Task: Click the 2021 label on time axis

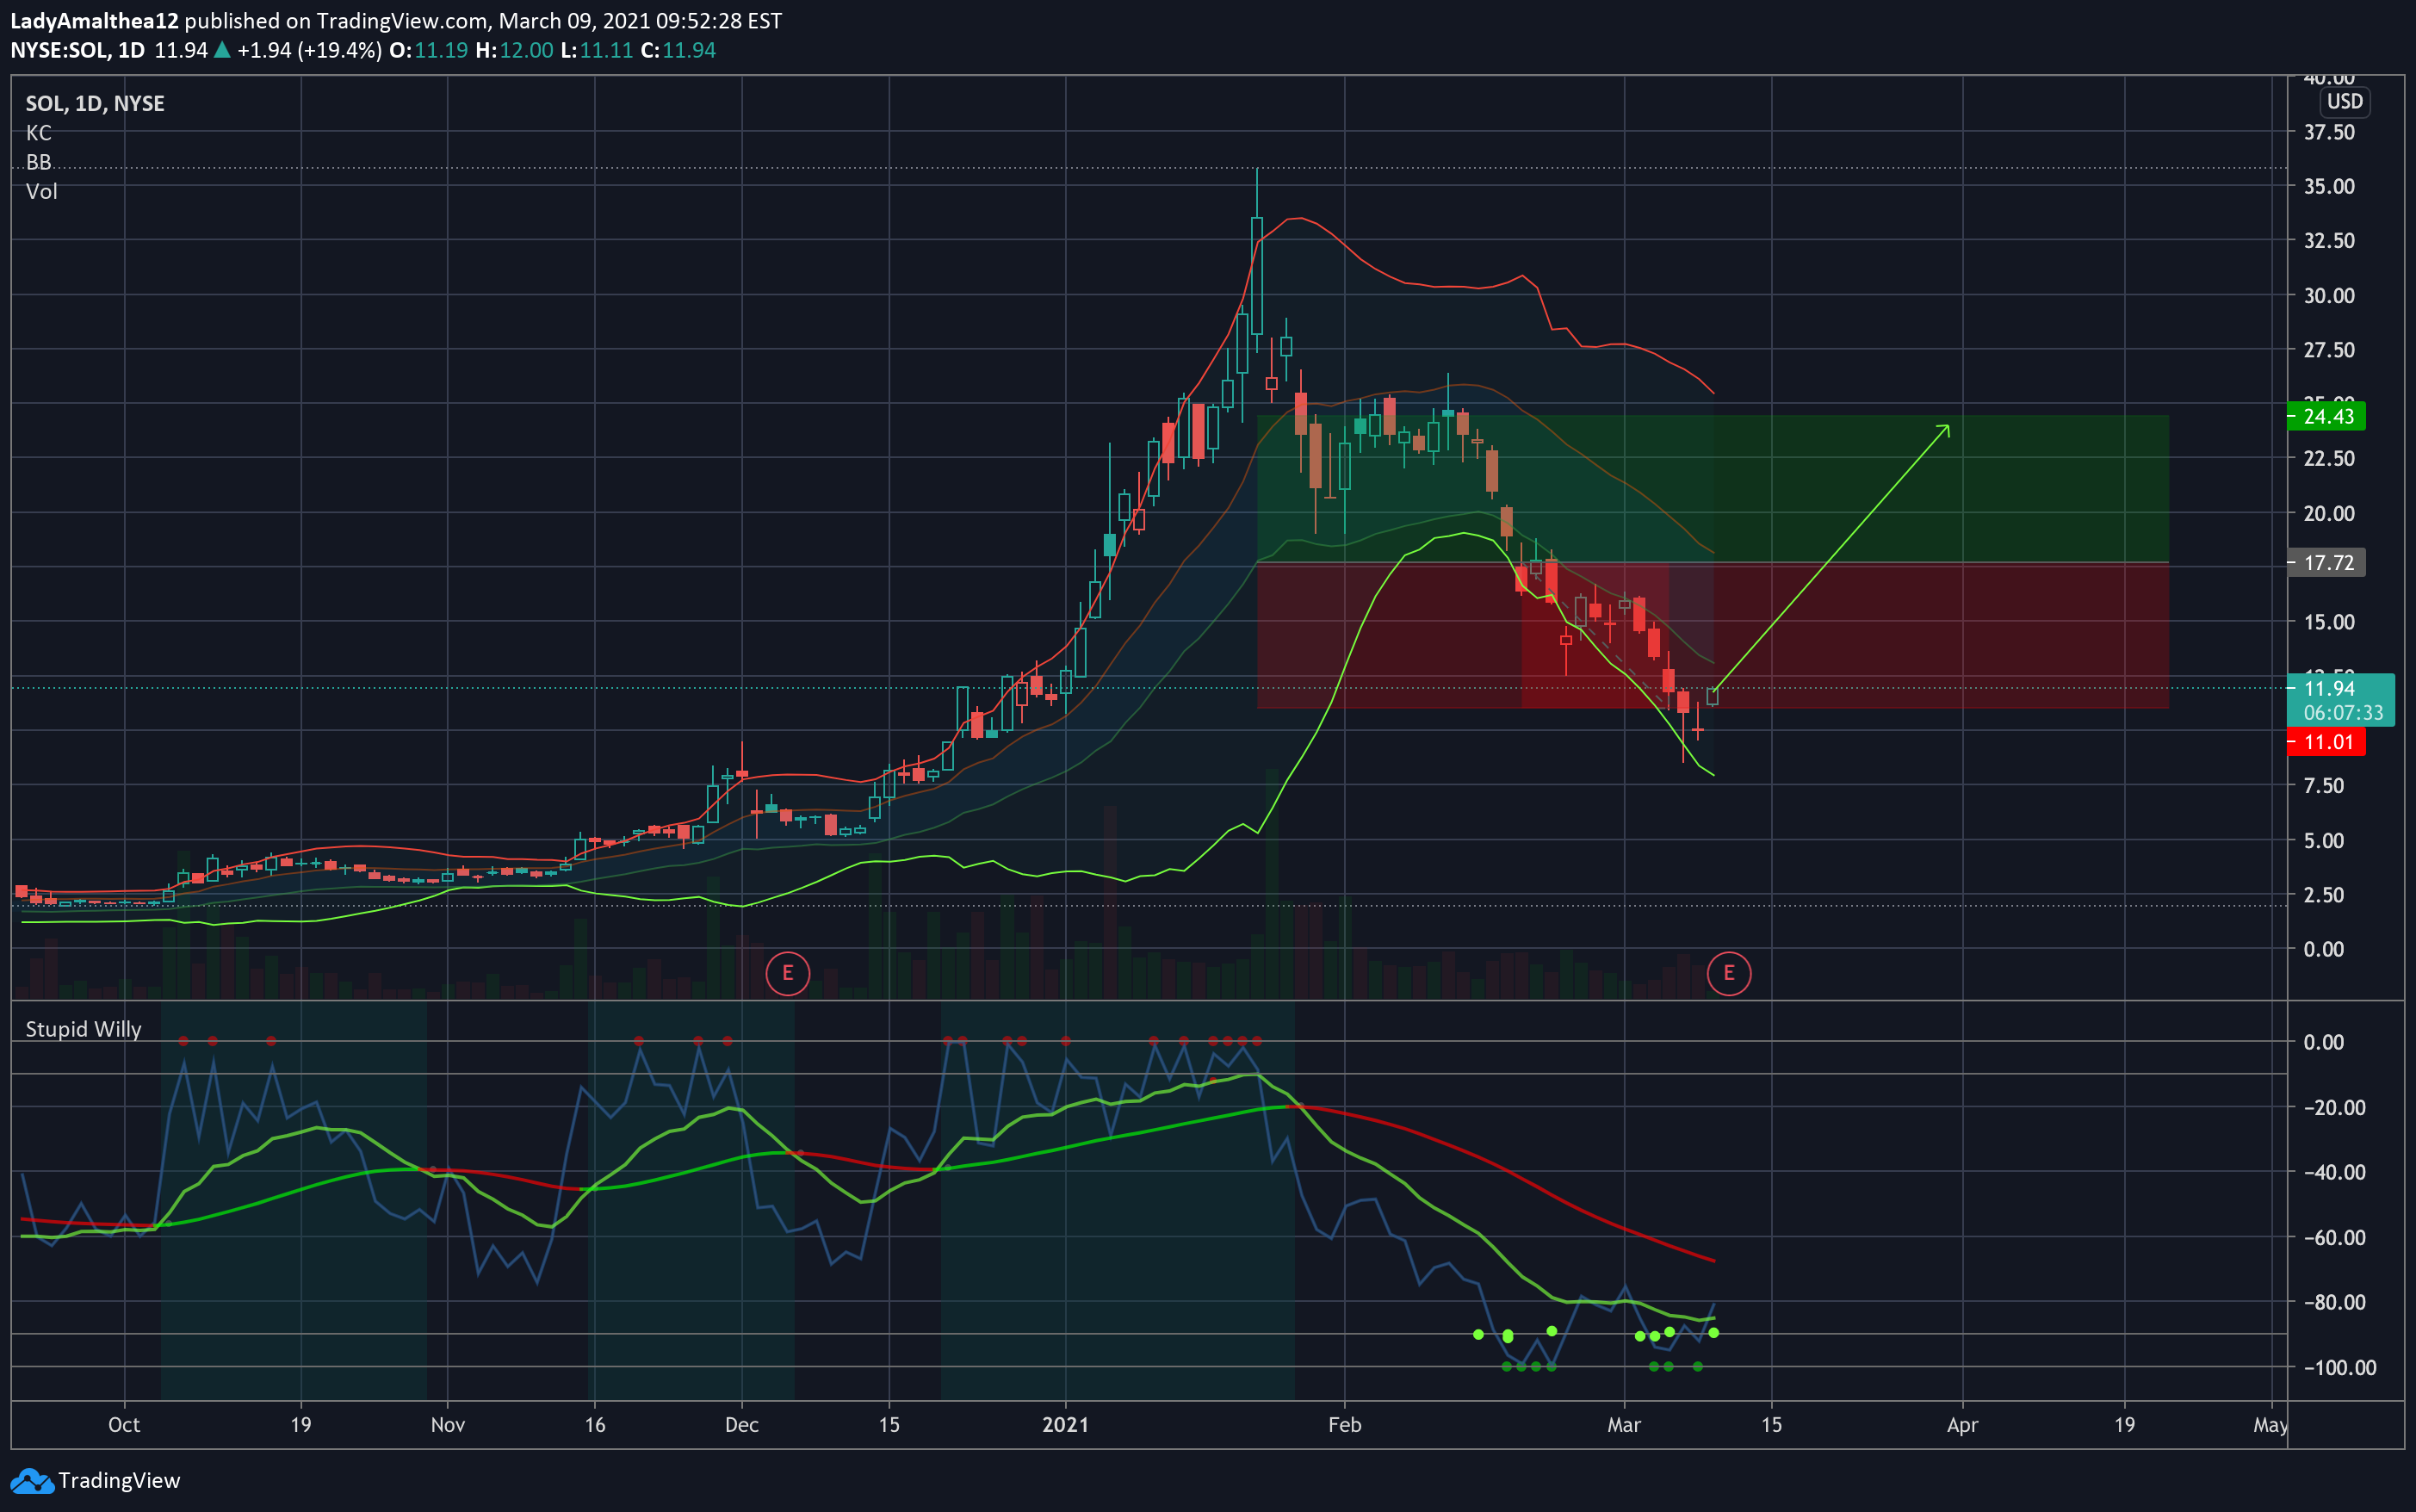Action: (1065, 1425)
